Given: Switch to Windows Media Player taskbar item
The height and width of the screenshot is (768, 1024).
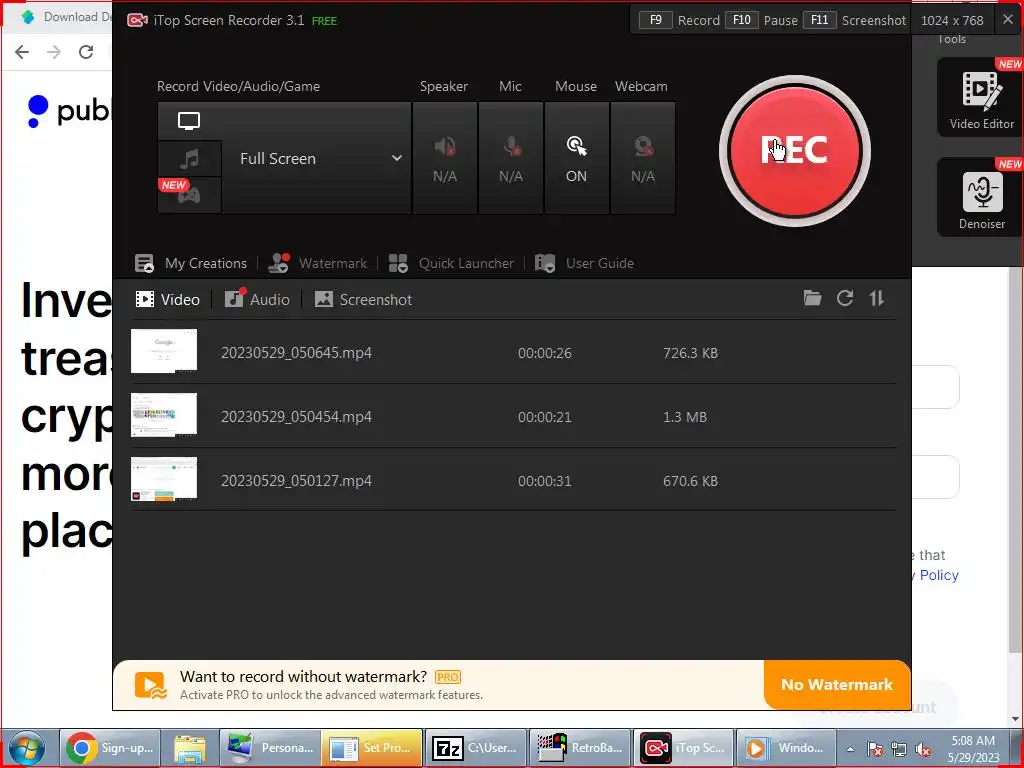Looking at the screenshot, I should click(787, 748).
